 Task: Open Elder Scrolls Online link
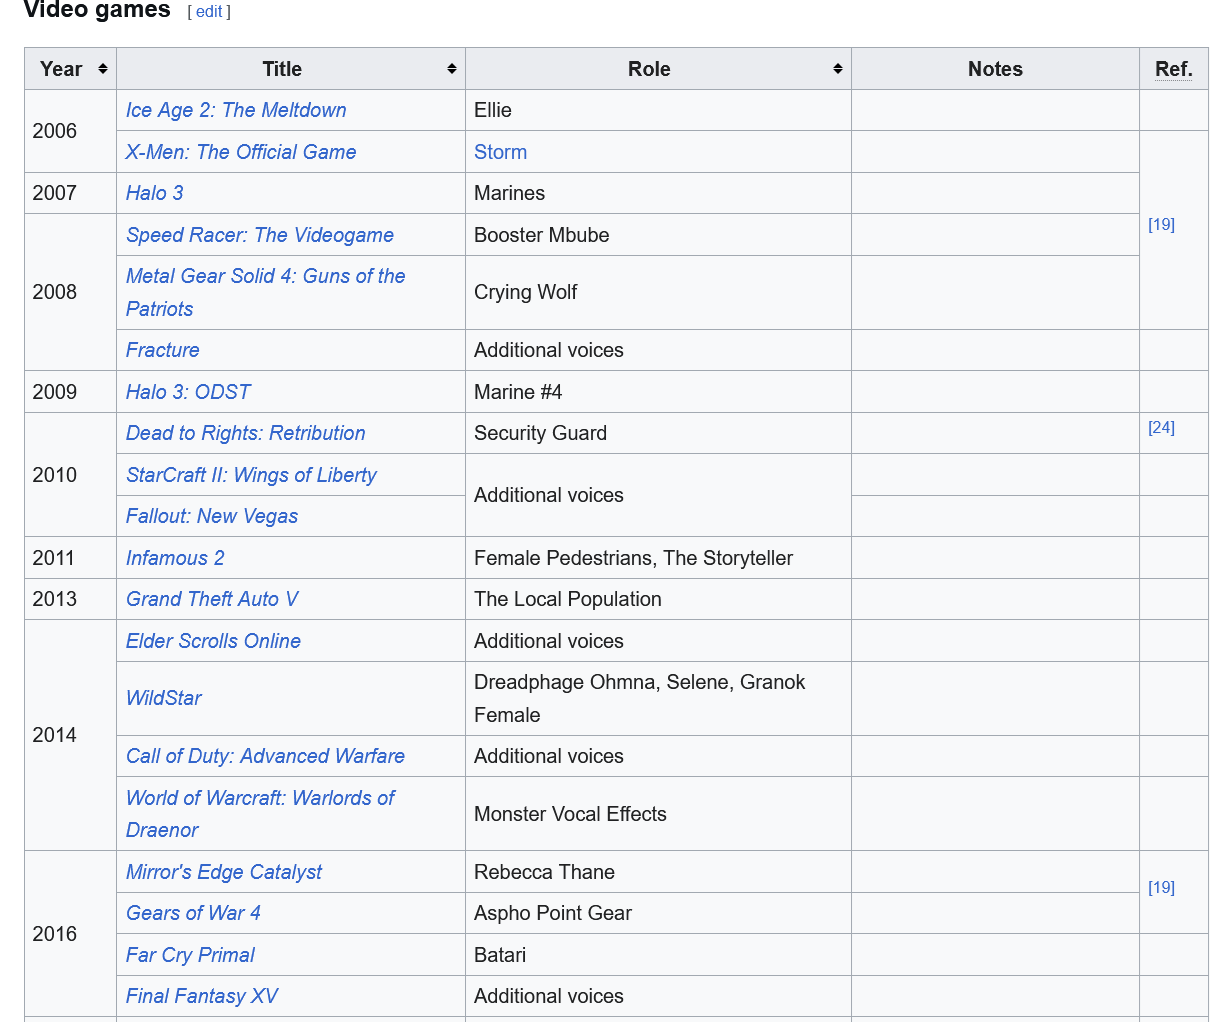[x=213, y=641]
